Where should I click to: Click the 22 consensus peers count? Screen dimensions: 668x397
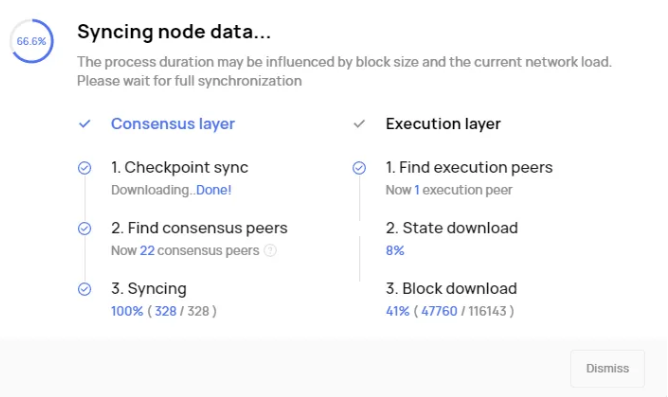[147, 250]
